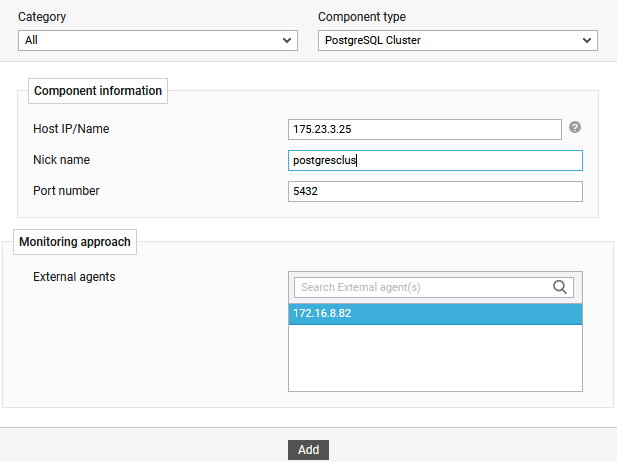Open the Category dropdown showing All
This screenshot has width=617, height=462.
coord(157,41)
